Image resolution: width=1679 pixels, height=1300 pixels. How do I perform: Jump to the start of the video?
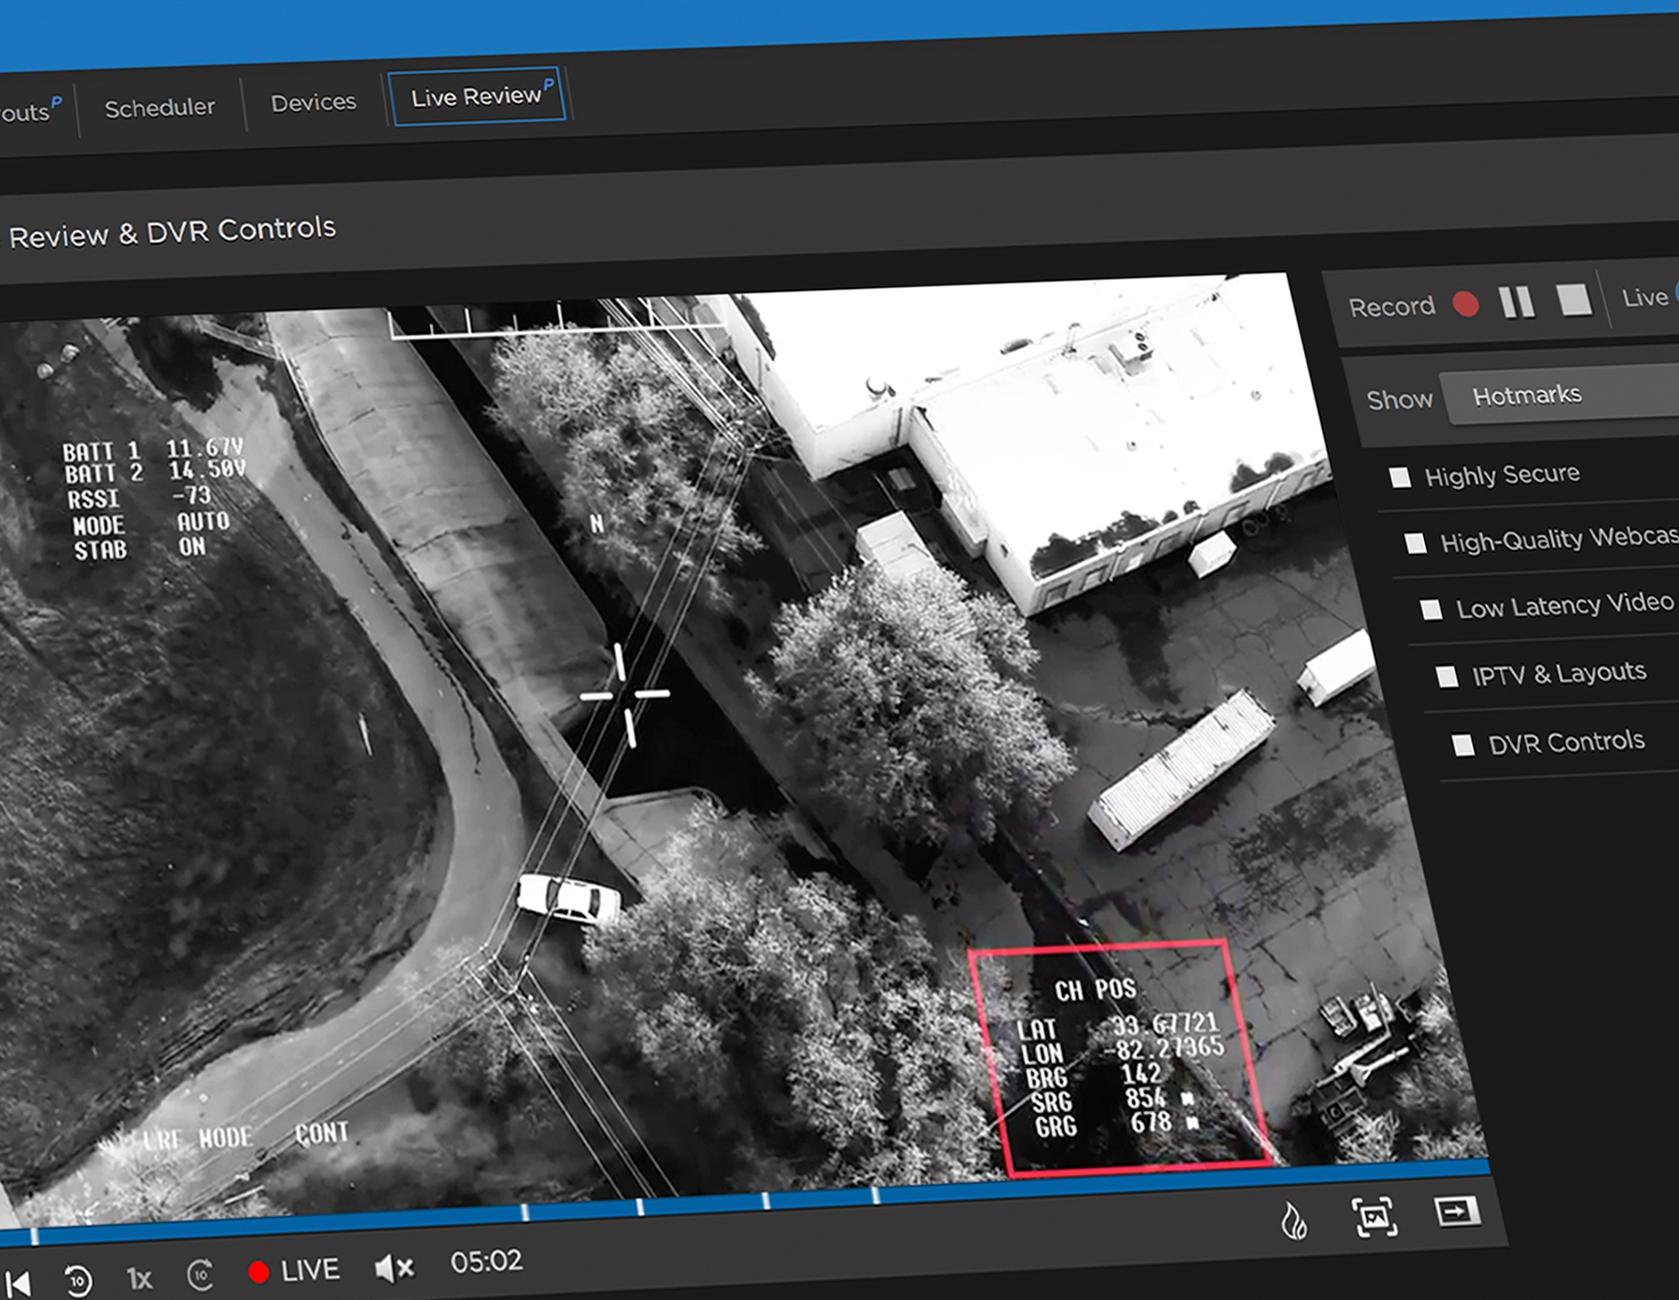[18, 1283]
